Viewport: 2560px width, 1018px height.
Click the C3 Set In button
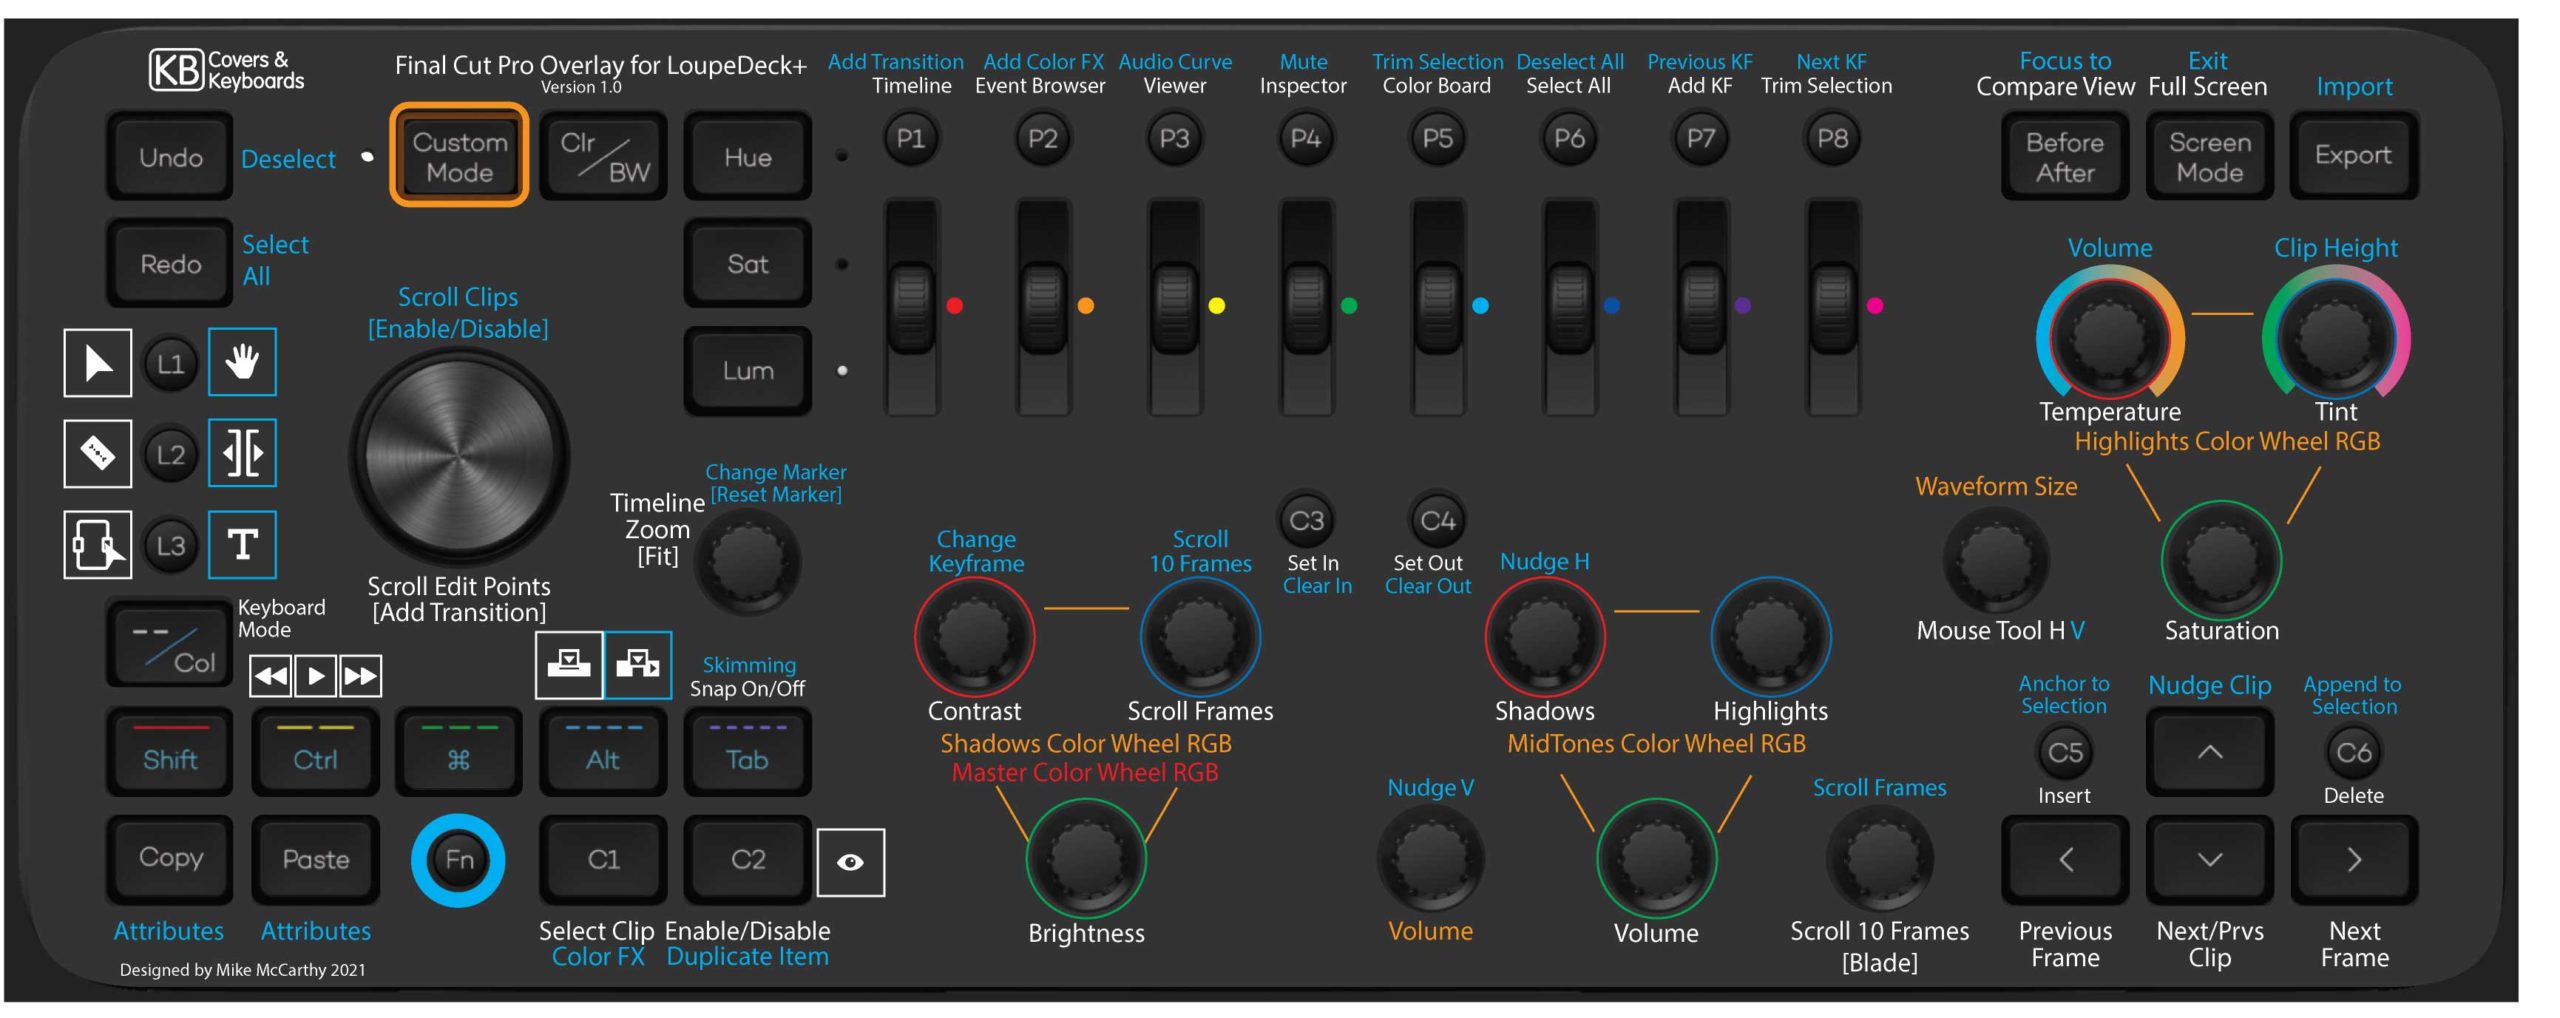(1306, 520)
